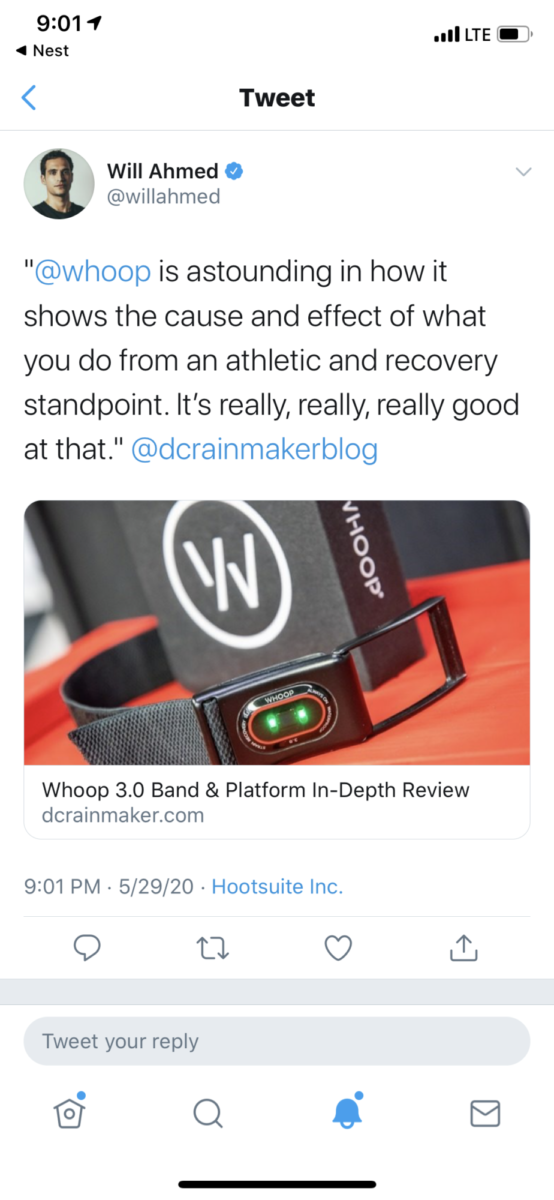Viewport: 554px width, 1200px height.
Task: Open Hootsuite Inc. source link
Action: (x=277, y=886)
